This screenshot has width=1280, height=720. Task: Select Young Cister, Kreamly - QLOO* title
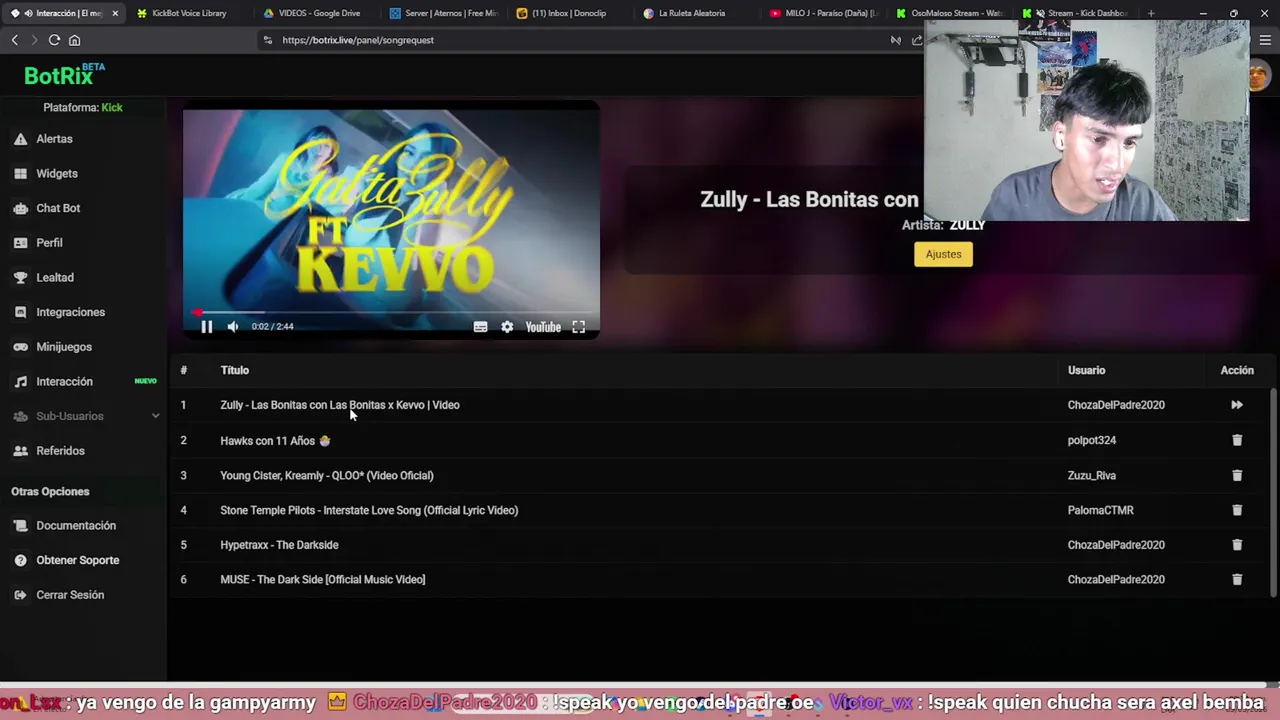point(327,475)
